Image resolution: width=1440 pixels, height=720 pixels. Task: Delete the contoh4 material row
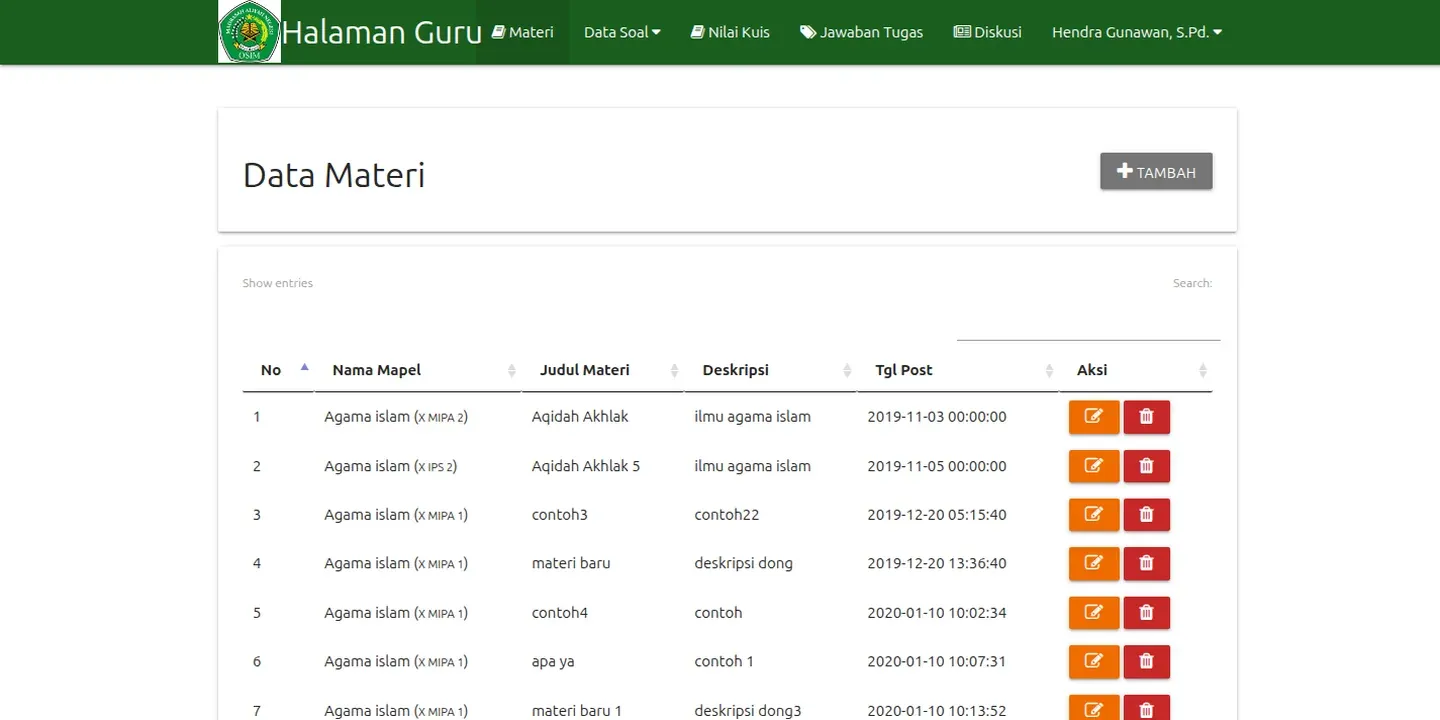(1147, 613)
